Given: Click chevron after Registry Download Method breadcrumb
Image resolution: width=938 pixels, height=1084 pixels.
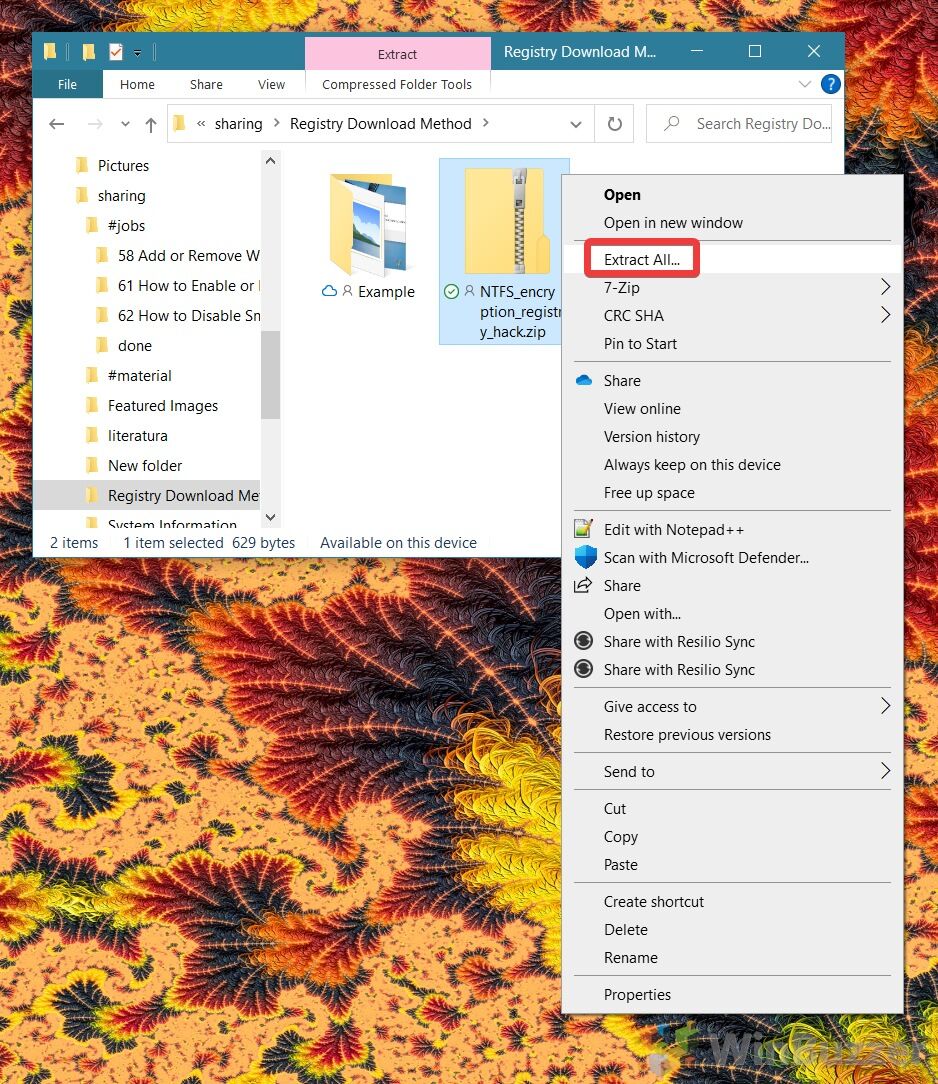Looking at the screenshot, I should pos(486,123).
